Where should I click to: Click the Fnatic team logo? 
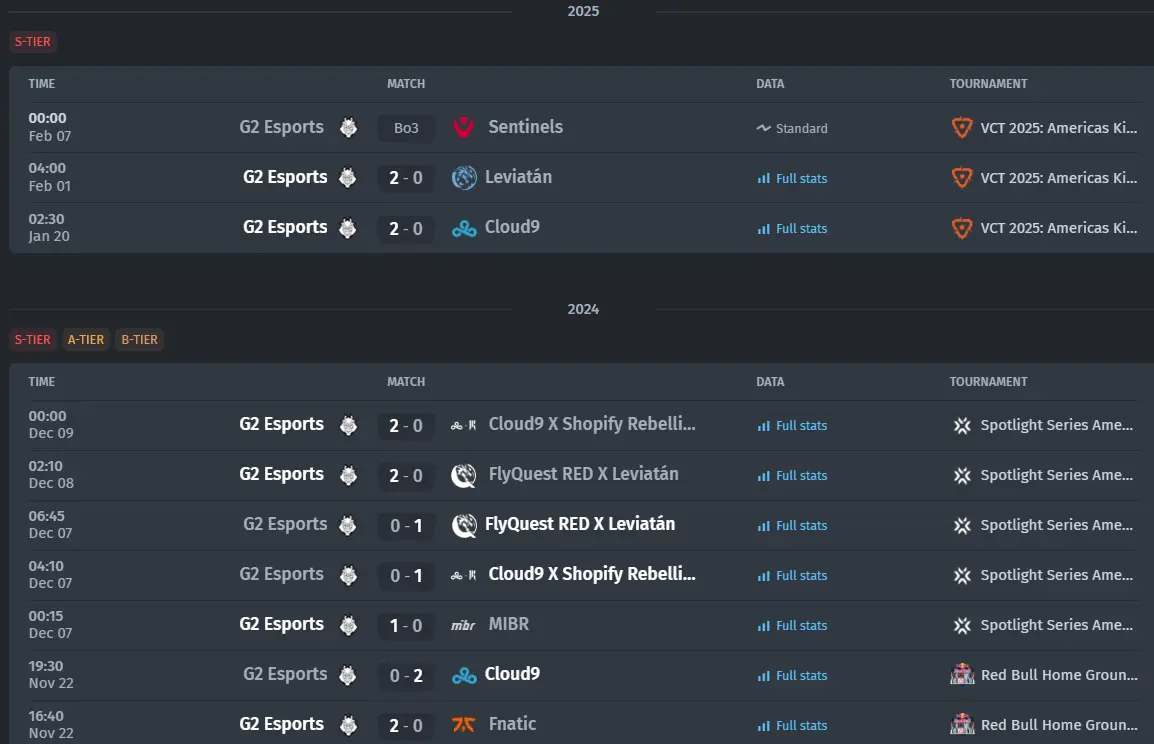point(464,725)
